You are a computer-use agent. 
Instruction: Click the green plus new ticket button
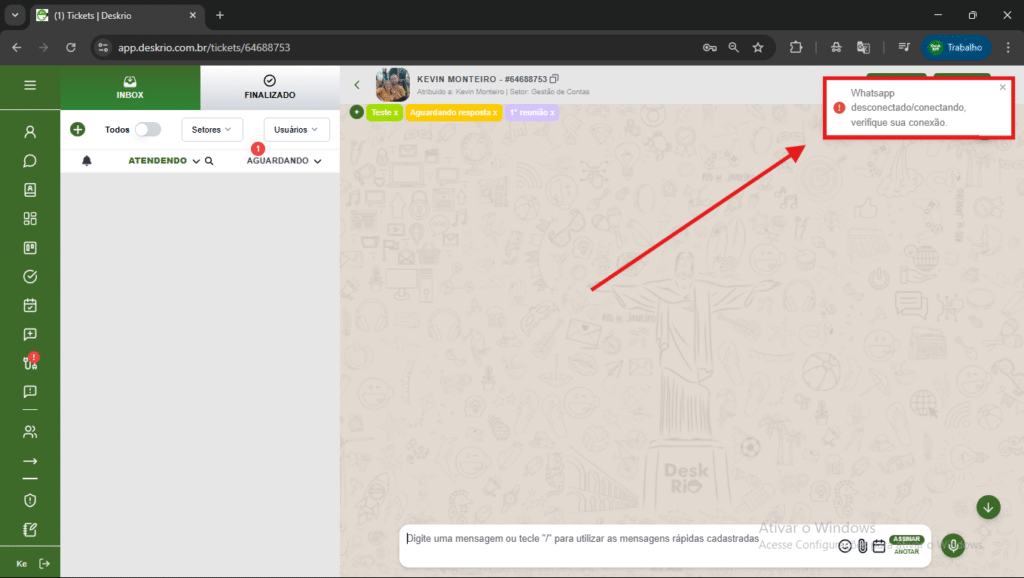(78, 129)
